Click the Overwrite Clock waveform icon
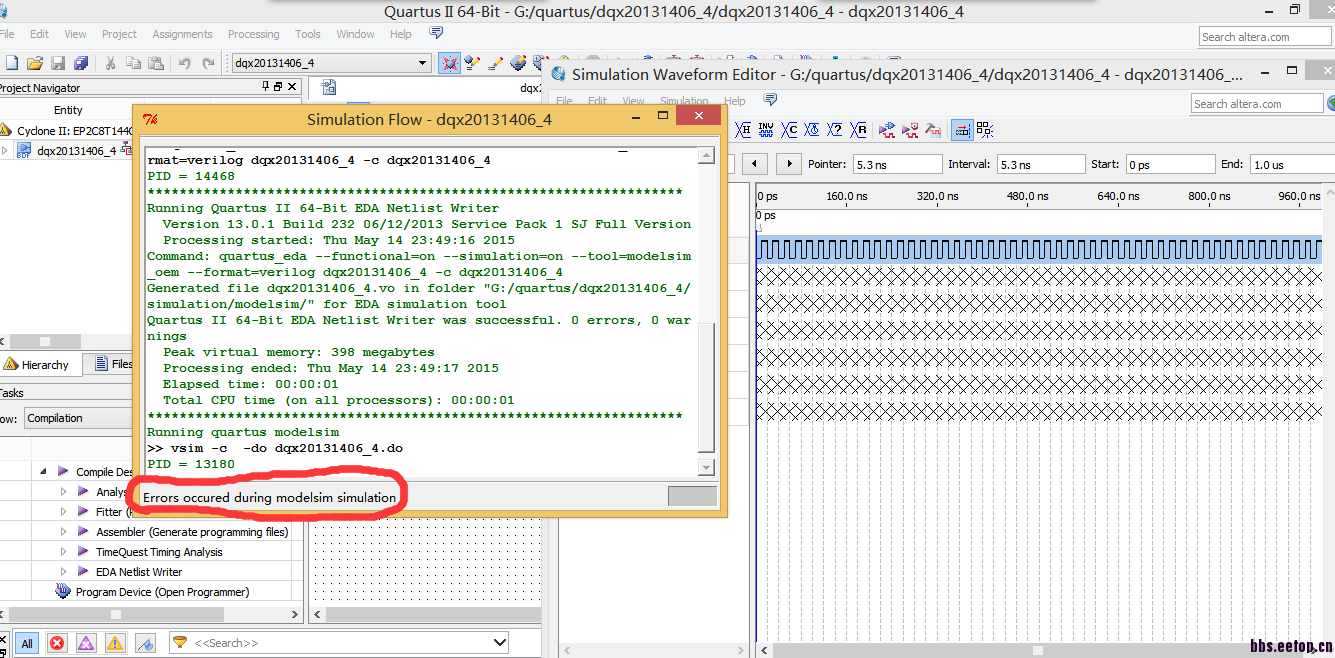The width and height of the screenshot is (1335, 658). point(812,129)
